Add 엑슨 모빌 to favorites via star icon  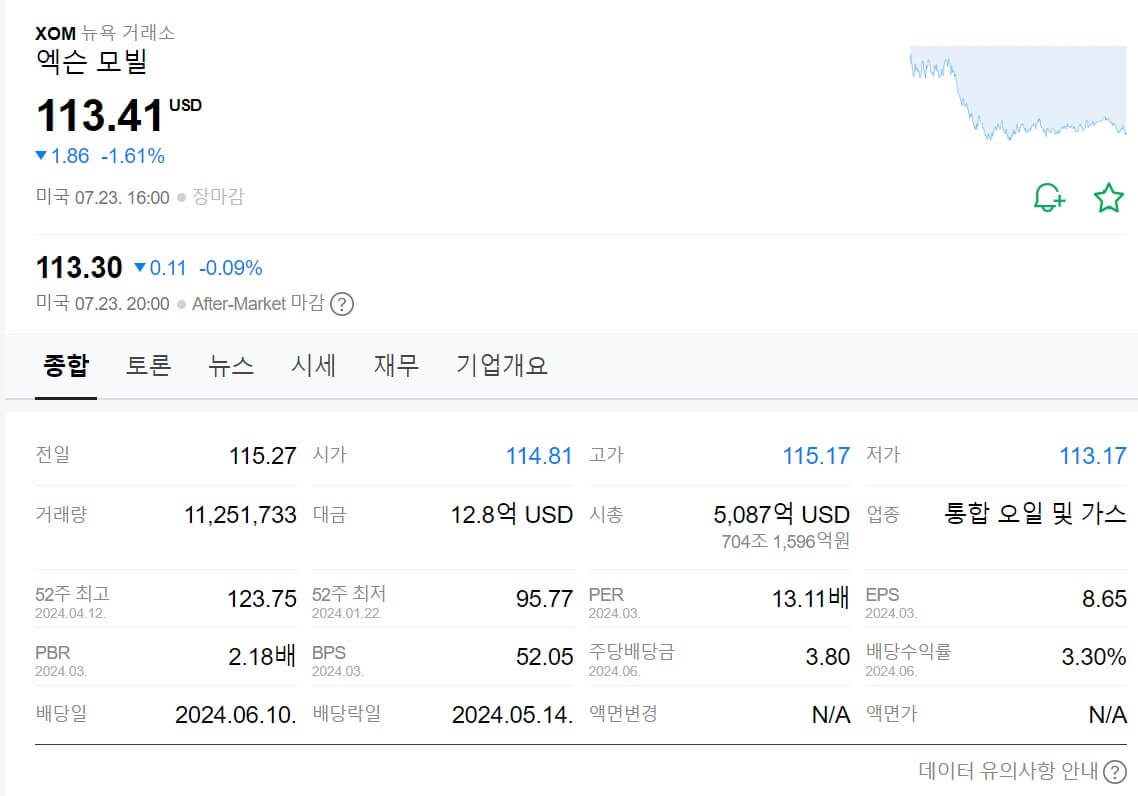[1108, 198]
